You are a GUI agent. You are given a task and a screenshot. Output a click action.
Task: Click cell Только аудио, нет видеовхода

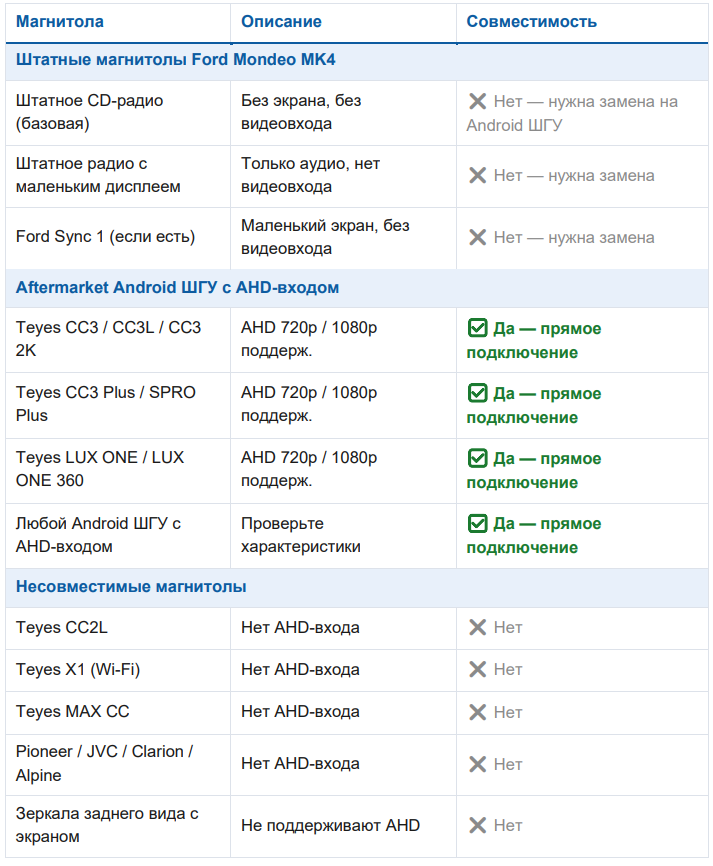343,176
